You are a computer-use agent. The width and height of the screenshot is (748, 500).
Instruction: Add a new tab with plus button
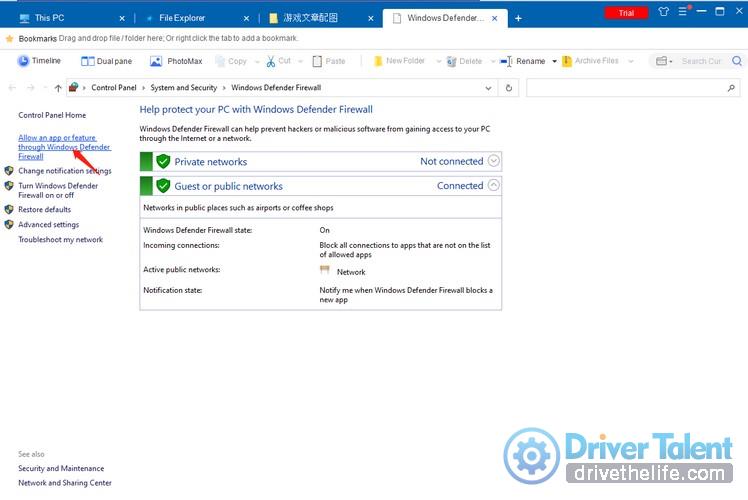tap(518, 18)
